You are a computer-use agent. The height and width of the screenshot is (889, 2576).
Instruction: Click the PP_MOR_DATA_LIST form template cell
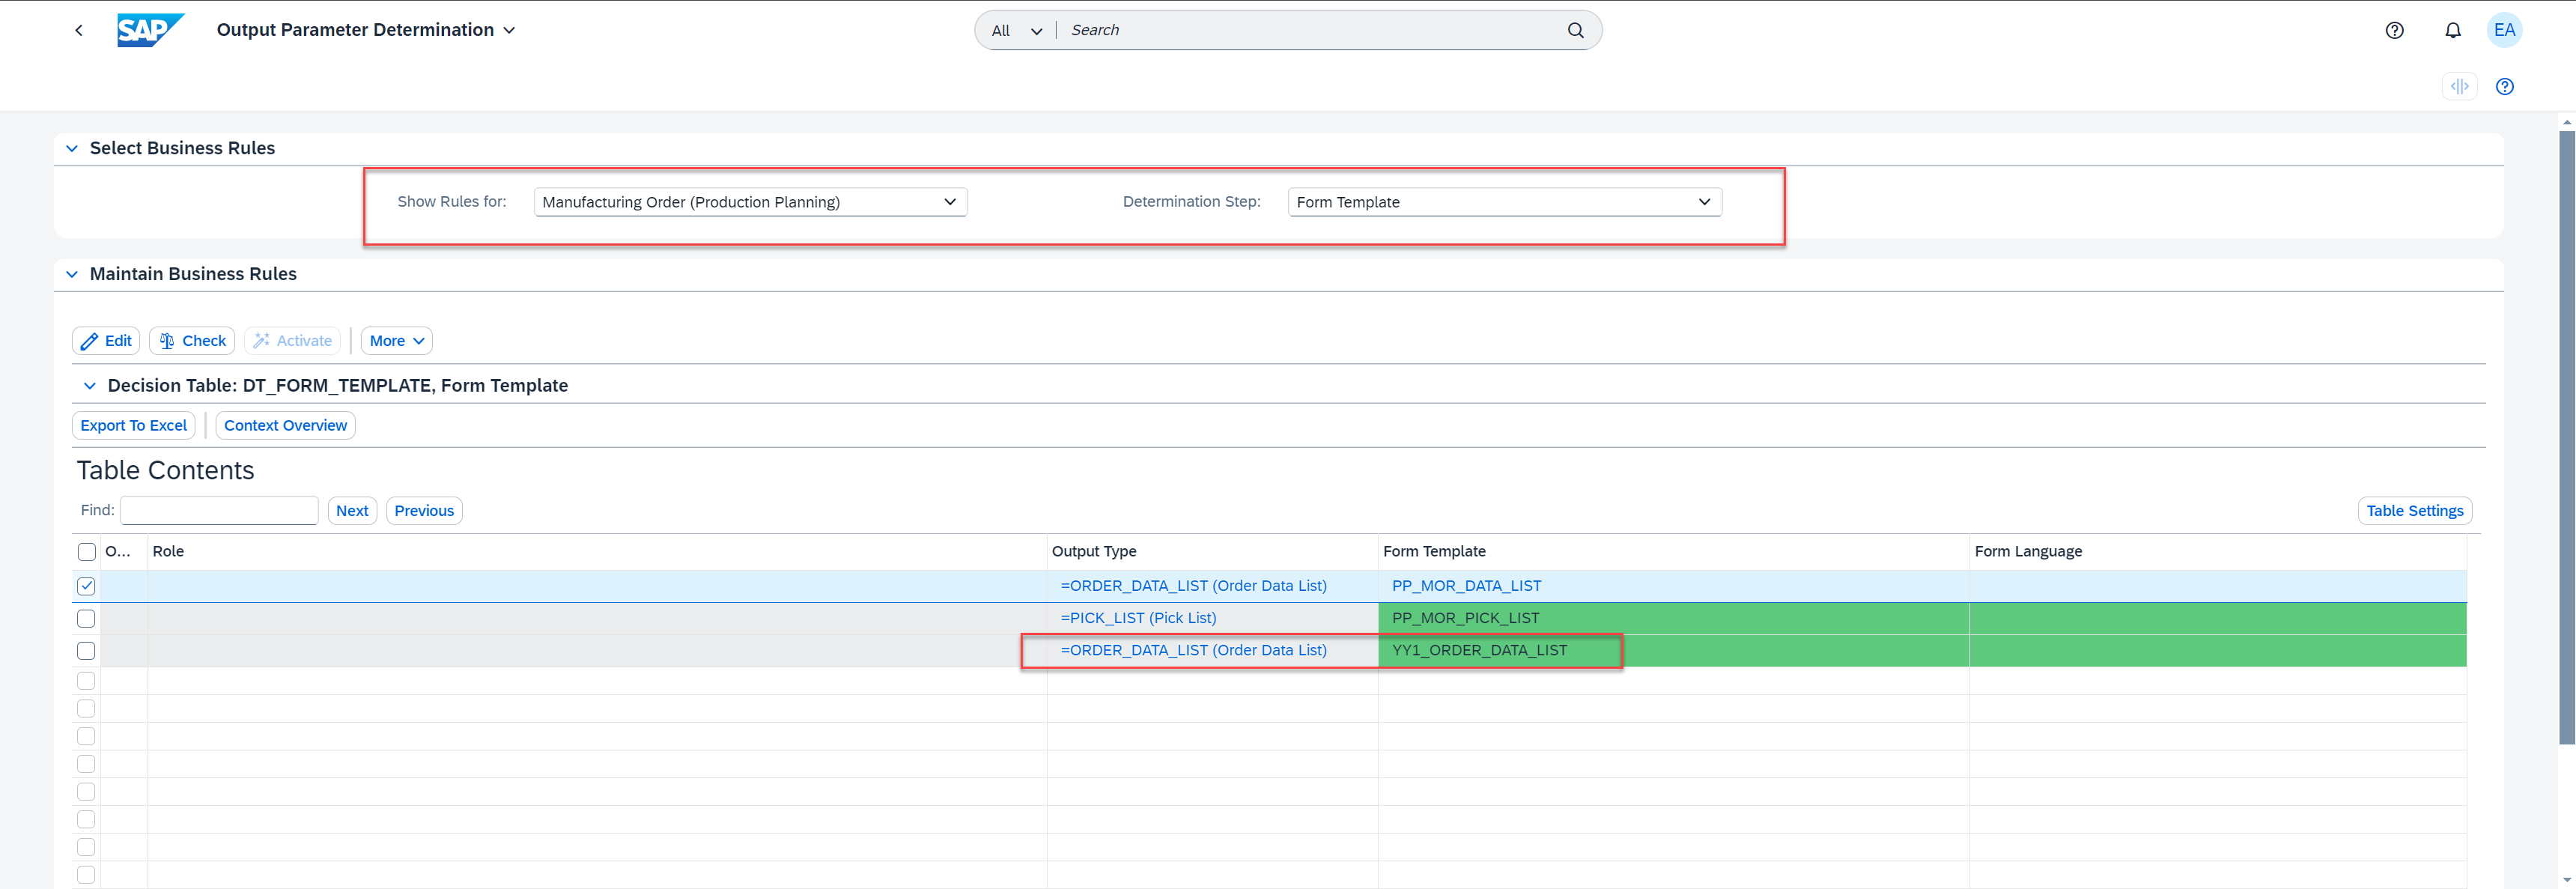click(1674, 586)
